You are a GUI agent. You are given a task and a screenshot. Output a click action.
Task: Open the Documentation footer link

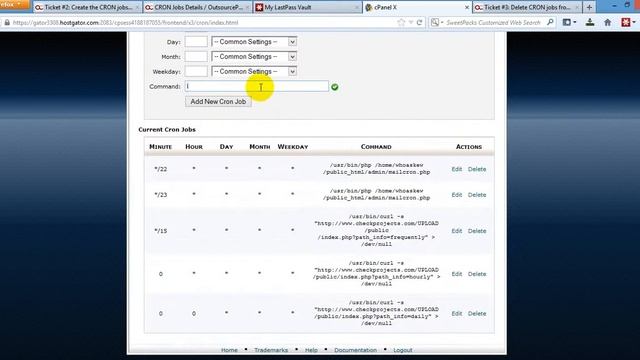click(x=355, y=350)
